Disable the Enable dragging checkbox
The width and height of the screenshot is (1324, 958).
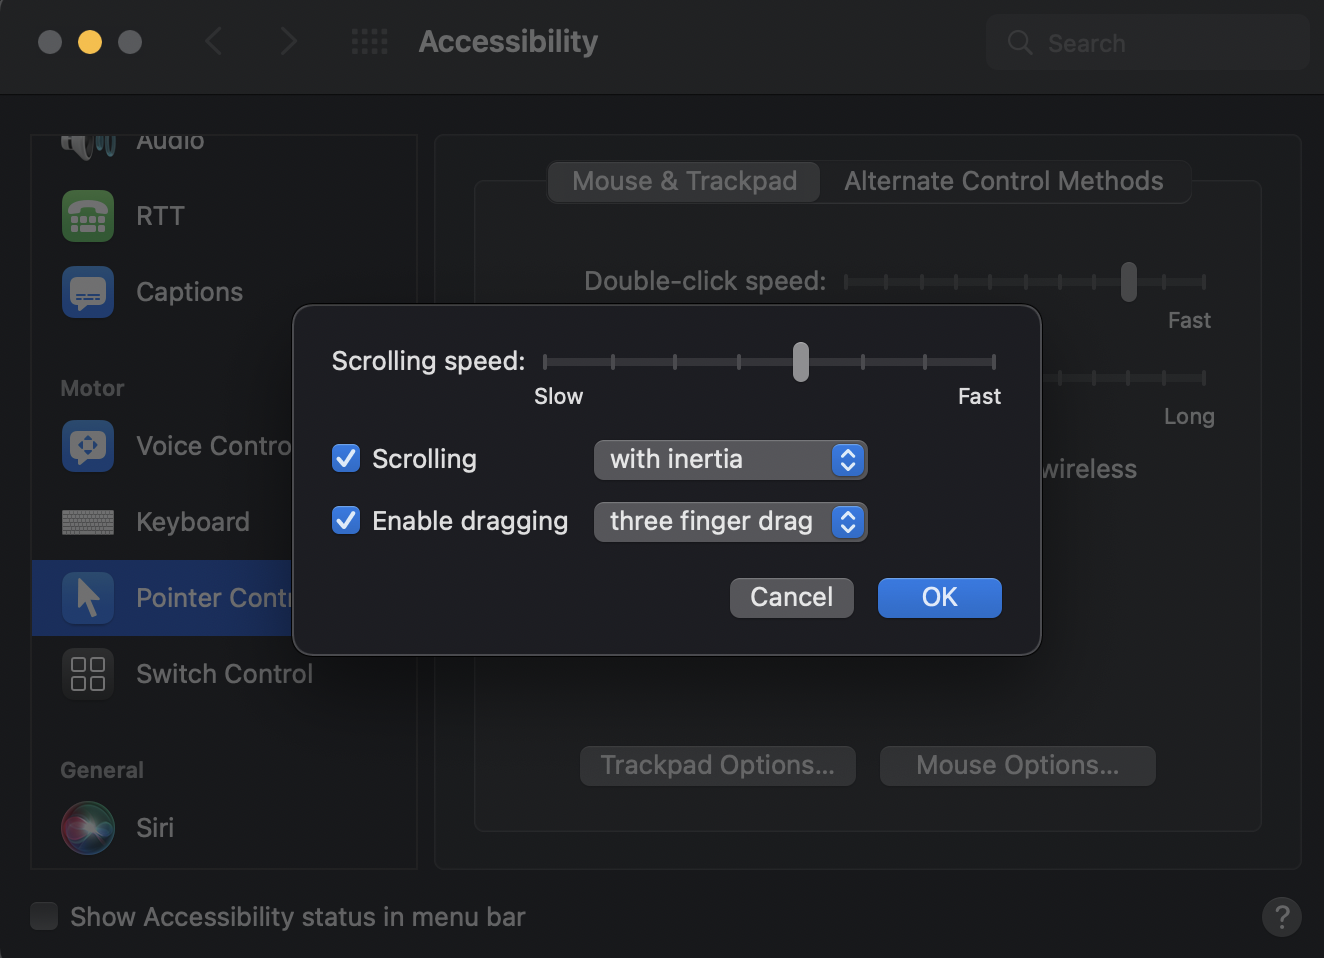click(346, 521)
